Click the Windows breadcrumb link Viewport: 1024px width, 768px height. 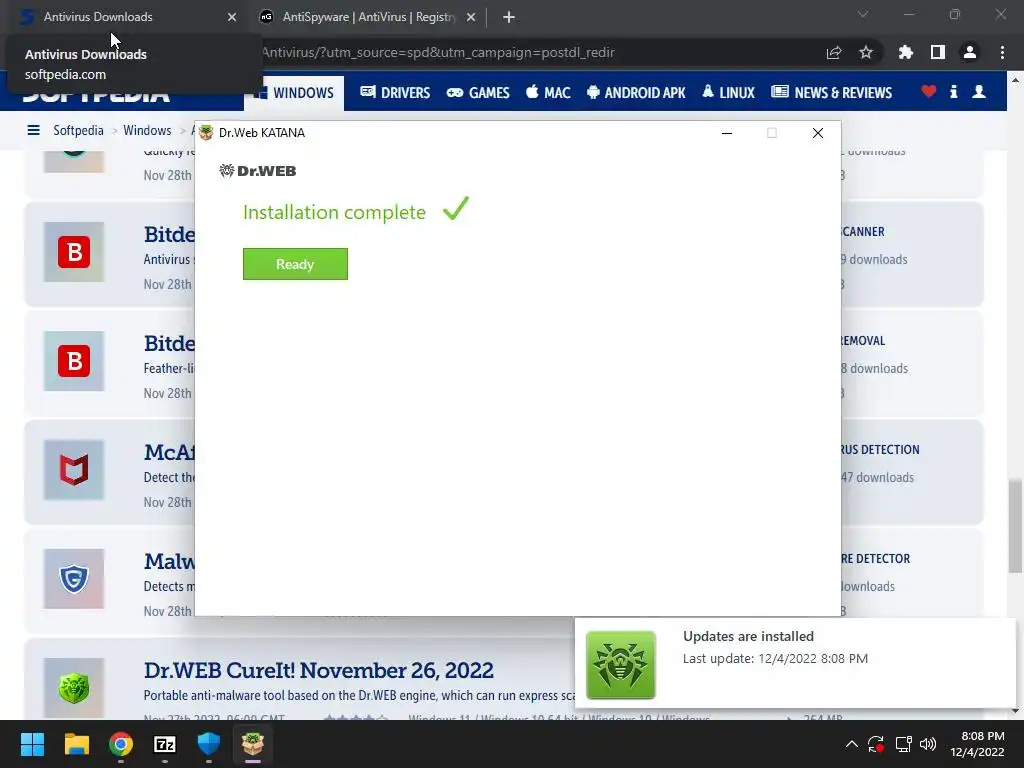click(x=147, y=130)
